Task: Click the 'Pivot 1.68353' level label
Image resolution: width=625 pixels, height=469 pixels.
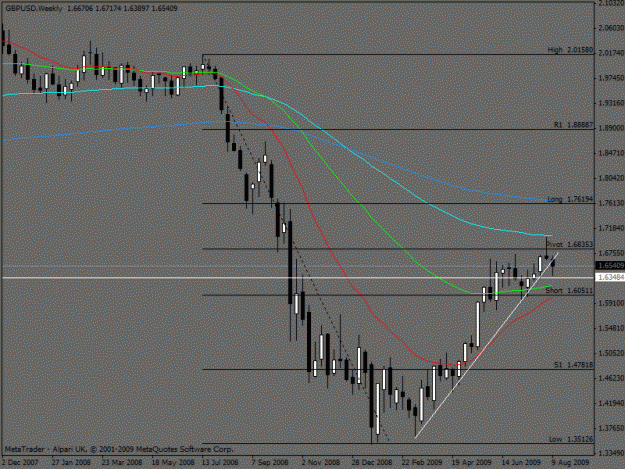Action: pos(569,244)
